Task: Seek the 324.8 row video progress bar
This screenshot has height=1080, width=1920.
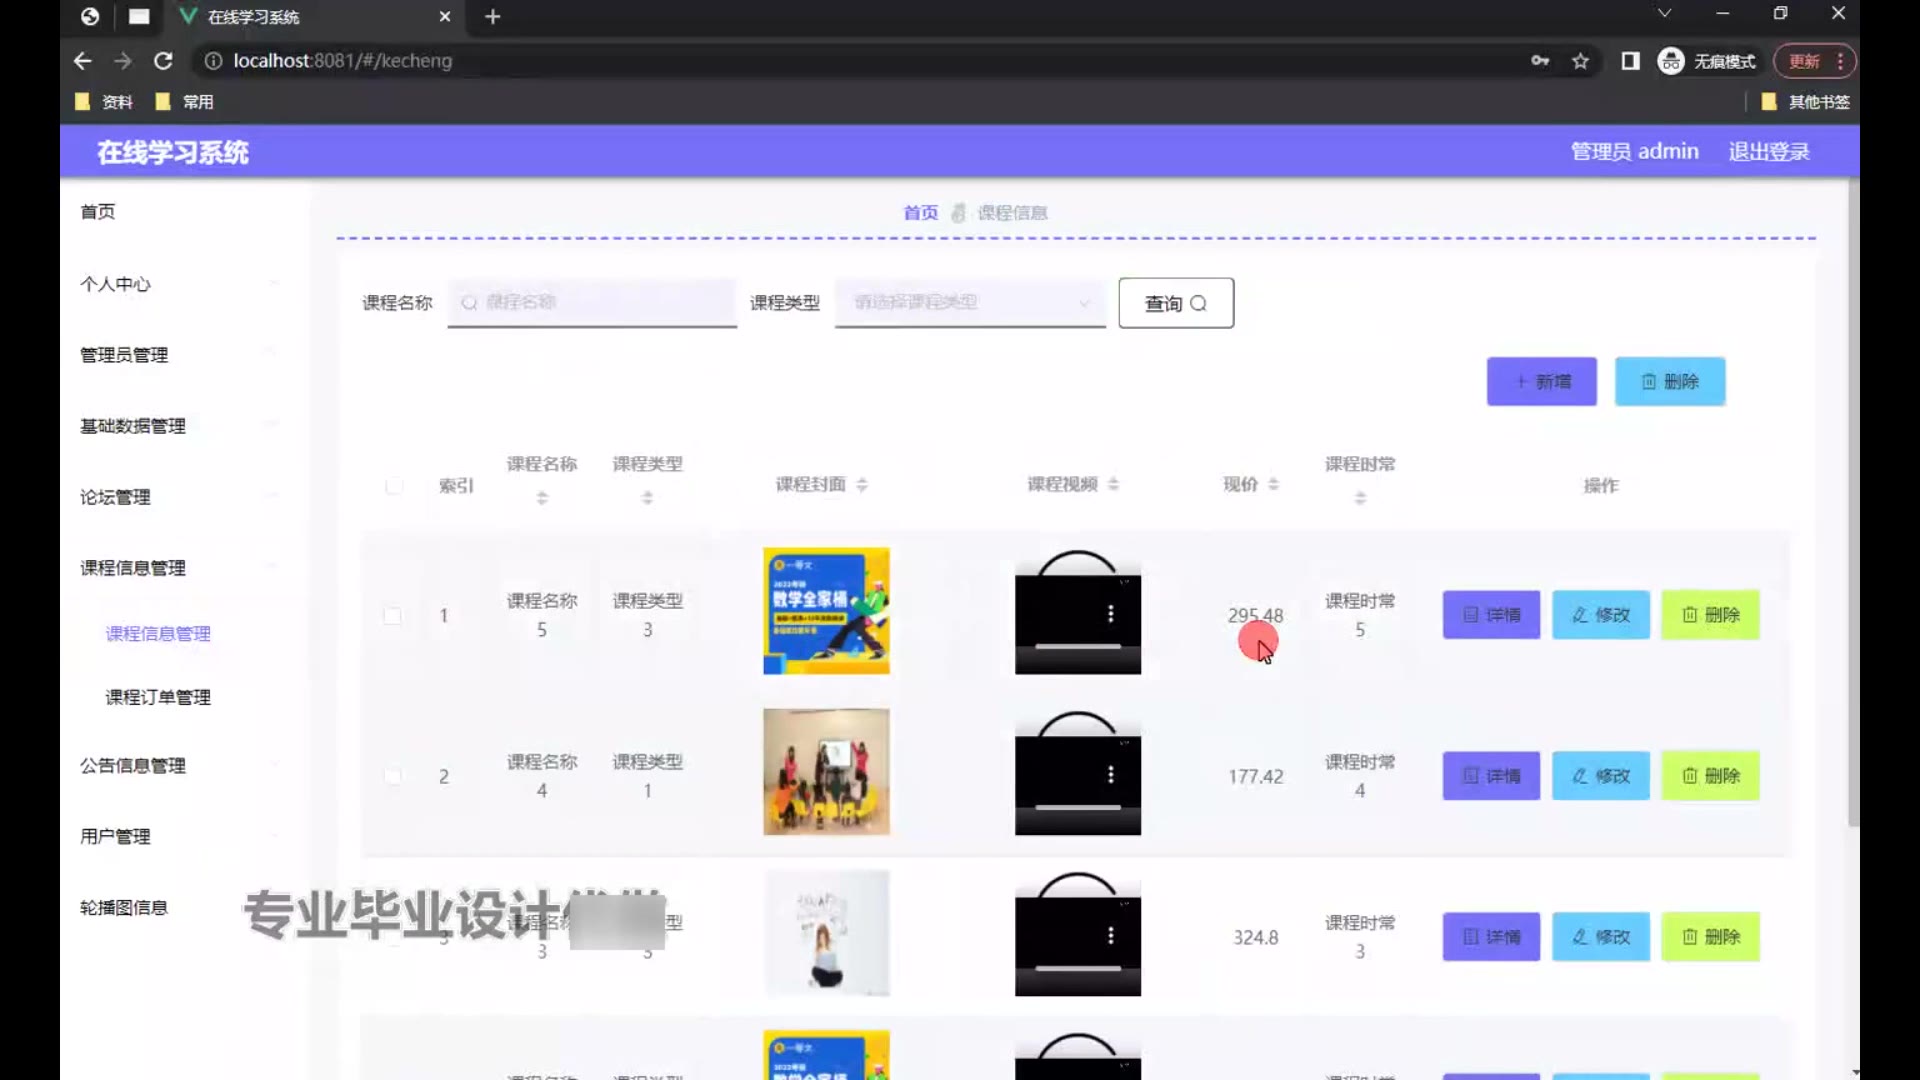Action: point(1078,969)
